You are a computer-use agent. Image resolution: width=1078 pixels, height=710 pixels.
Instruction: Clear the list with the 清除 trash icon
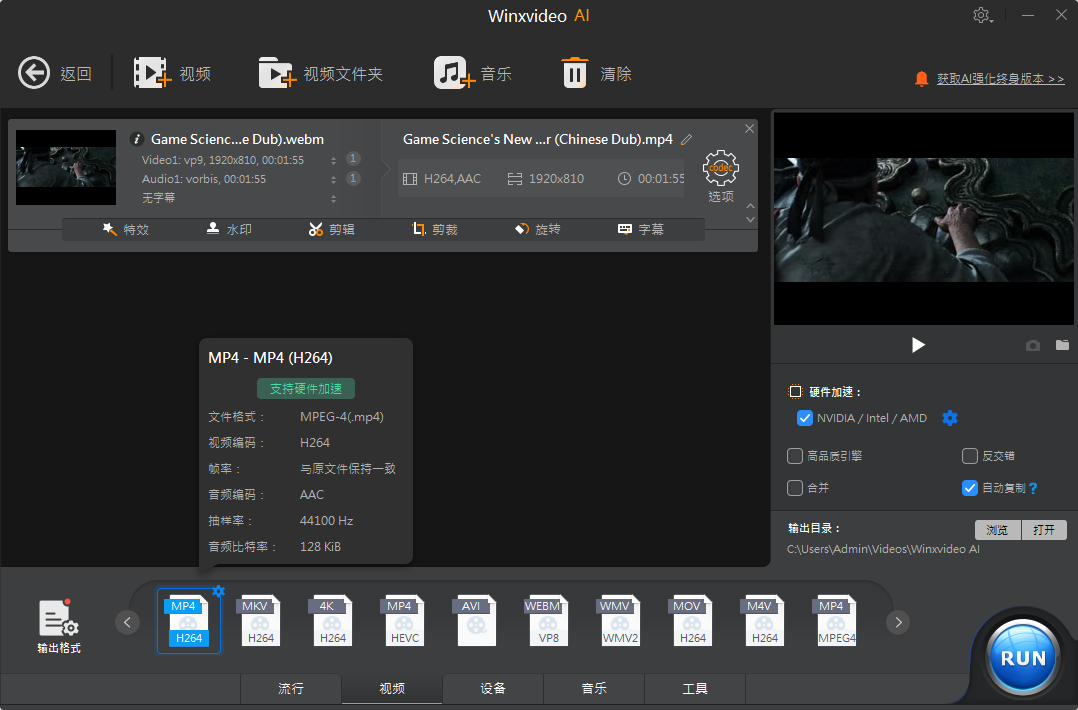click(x=575, y=73)
